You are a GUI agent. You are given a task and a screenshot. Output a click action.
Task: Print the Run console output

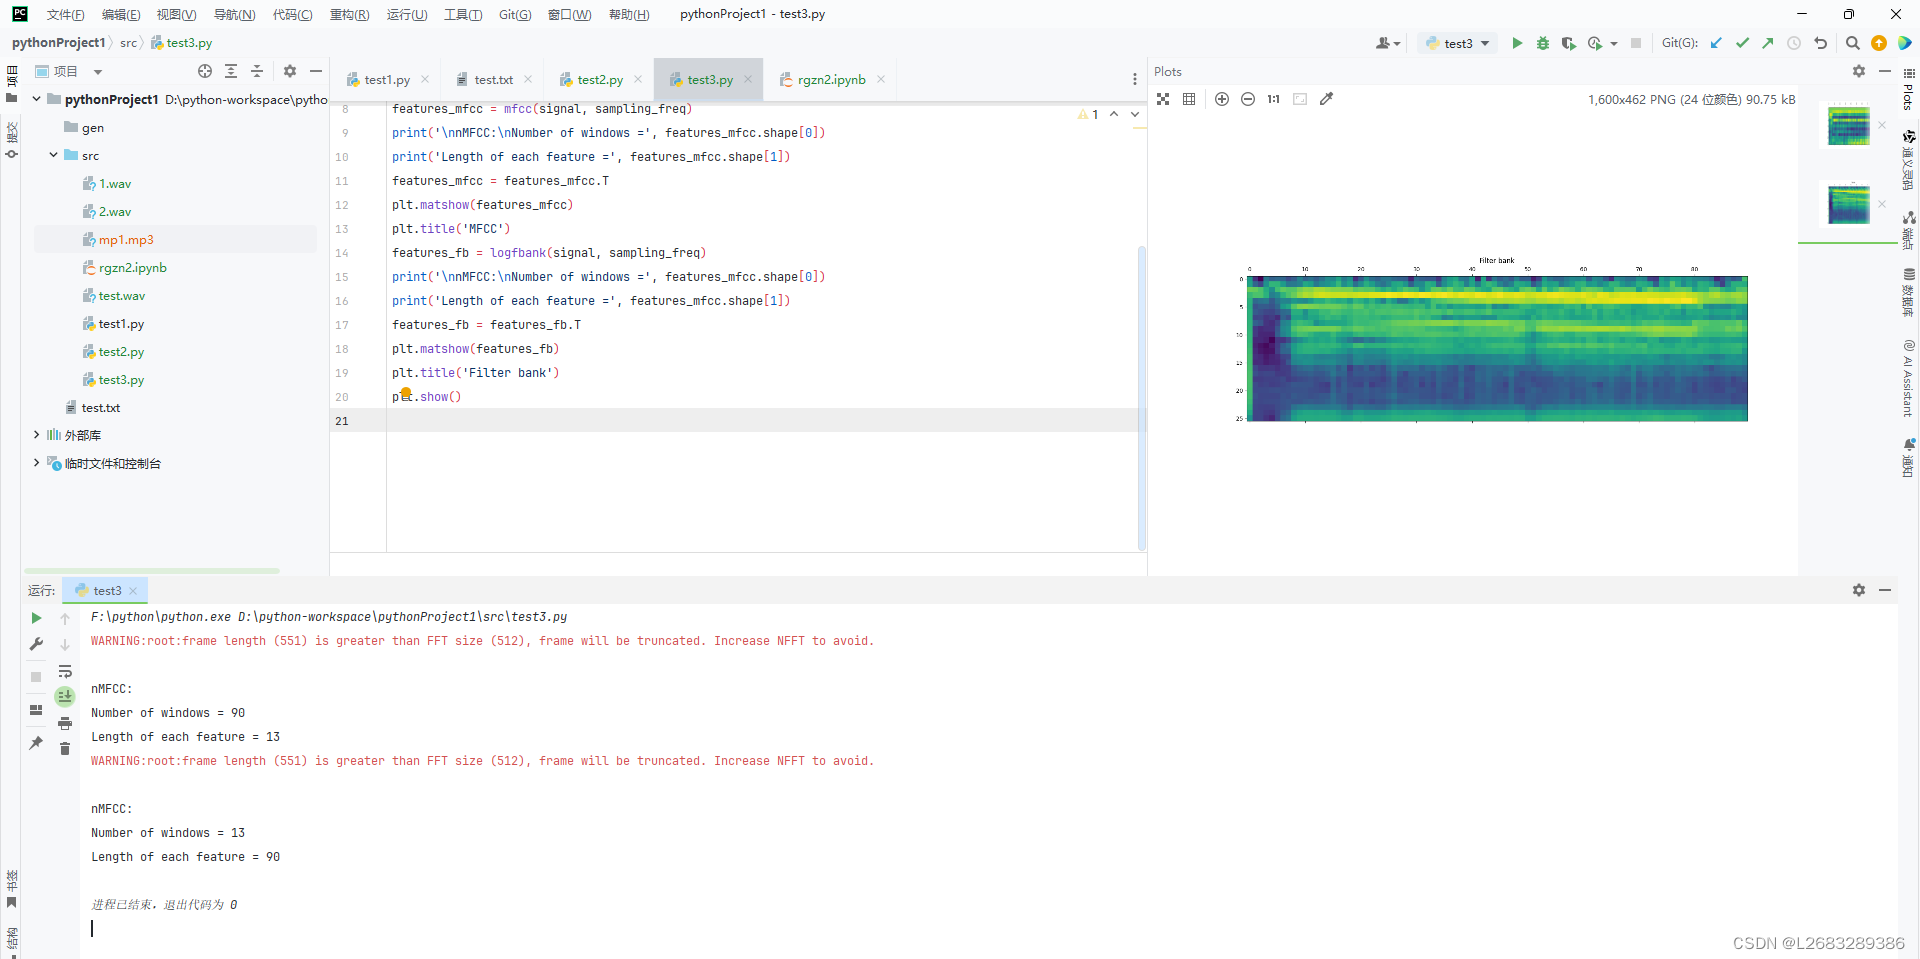tap(65, 723)
